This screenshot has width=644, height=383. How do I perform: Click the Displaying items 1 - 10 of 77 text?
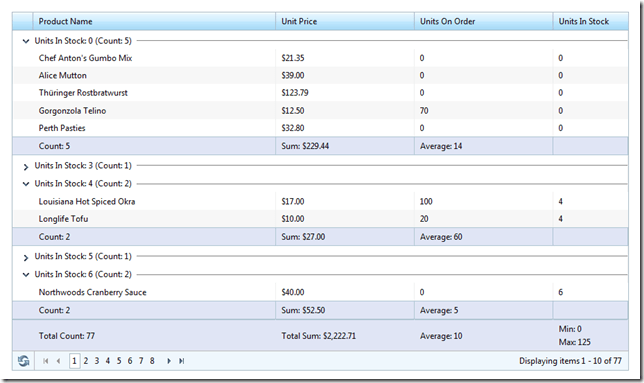[x=570, y=361]
